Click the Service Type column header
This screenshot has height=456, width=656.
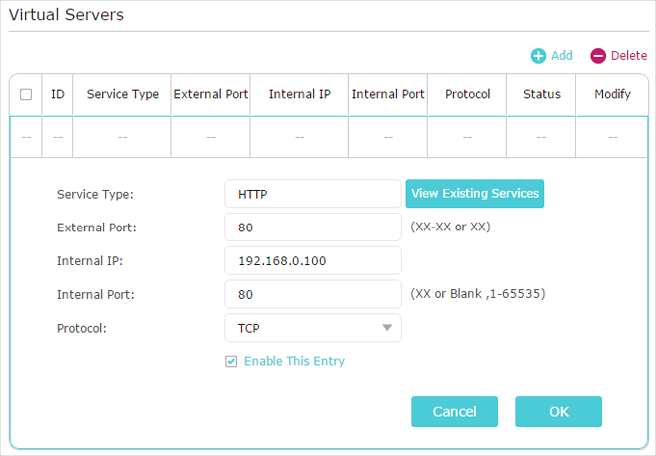[122, 95]
